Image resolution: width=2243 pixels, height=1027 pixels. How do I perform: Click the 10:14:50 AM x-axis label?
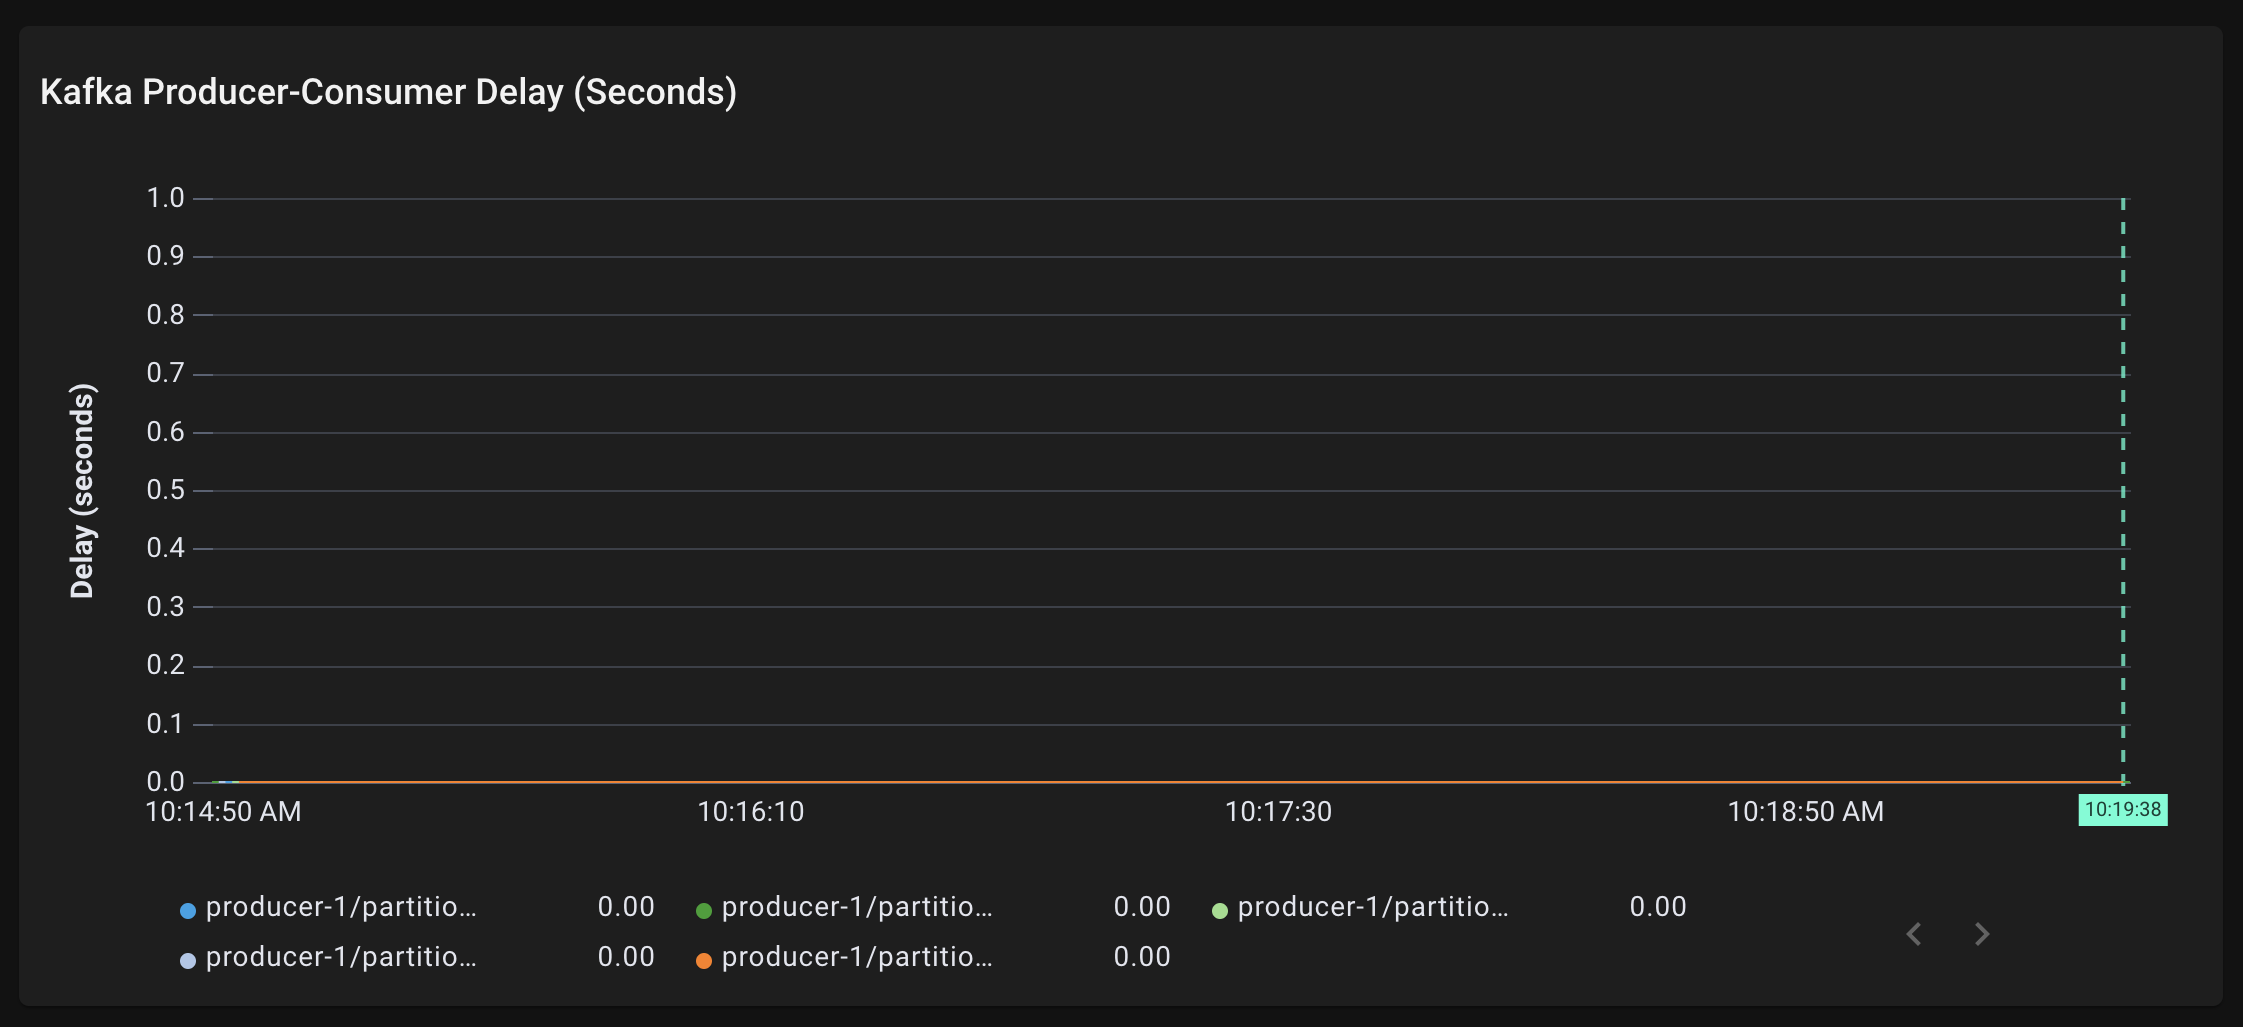[x=223, y=812]
